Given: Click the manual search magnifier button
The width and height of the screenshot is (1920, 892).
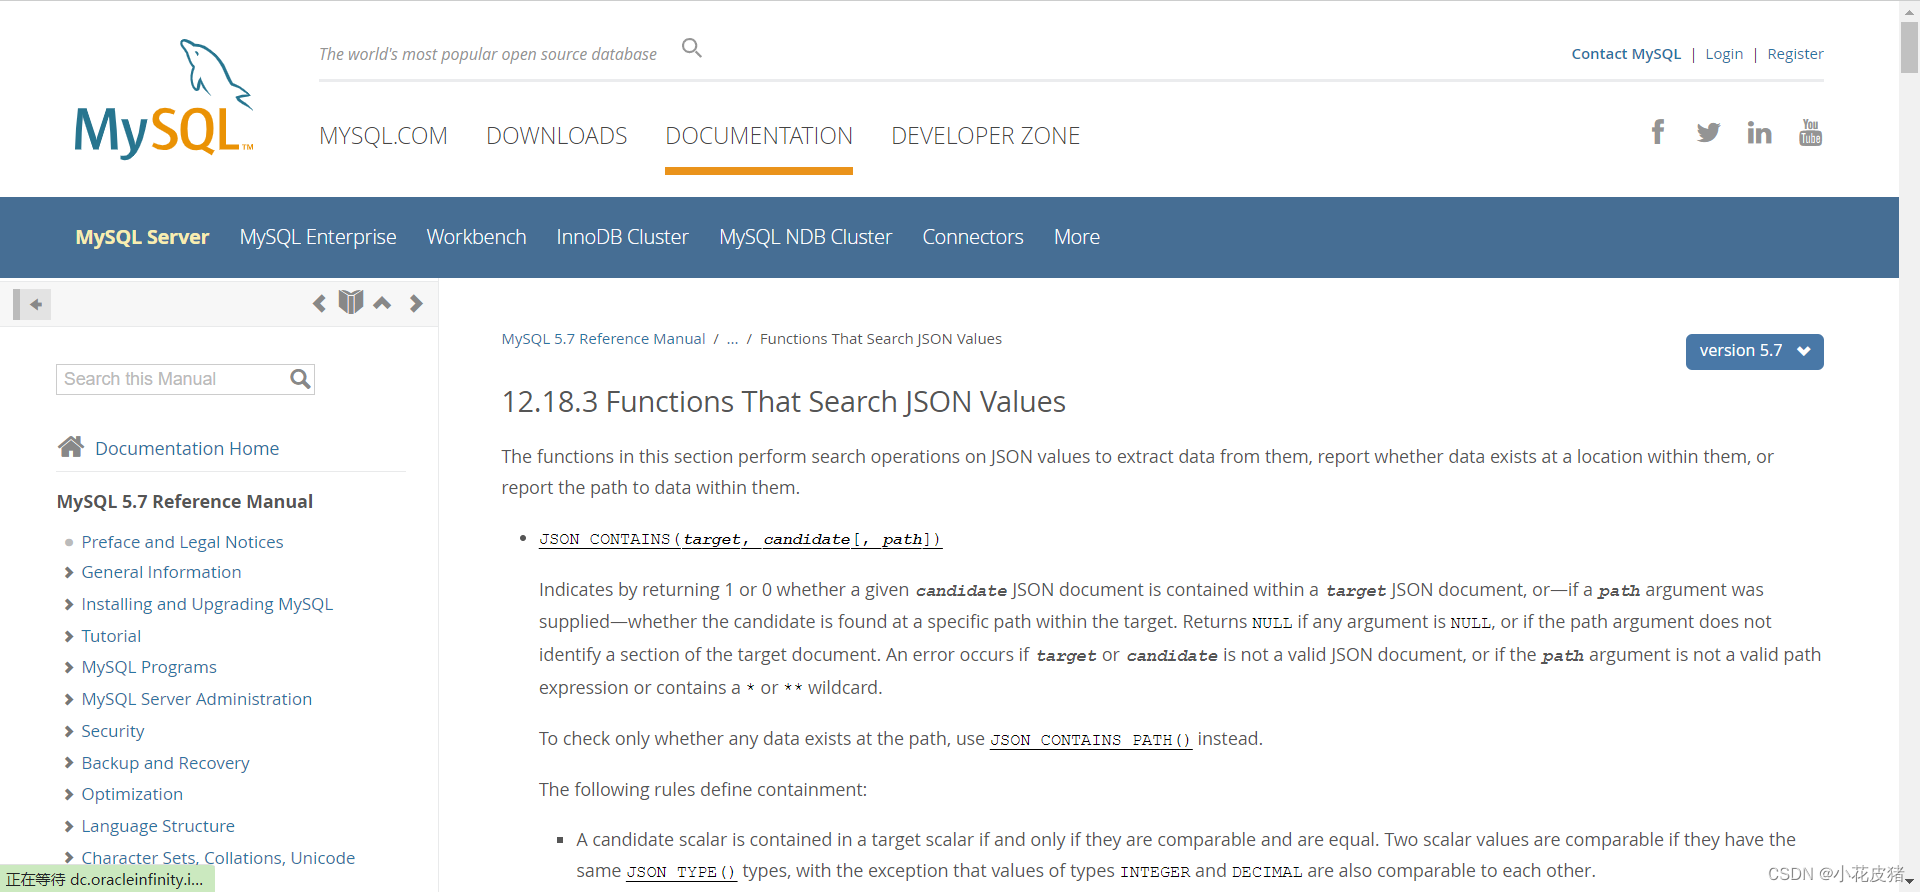Looking at the screenshot, I should coord(300,379).
